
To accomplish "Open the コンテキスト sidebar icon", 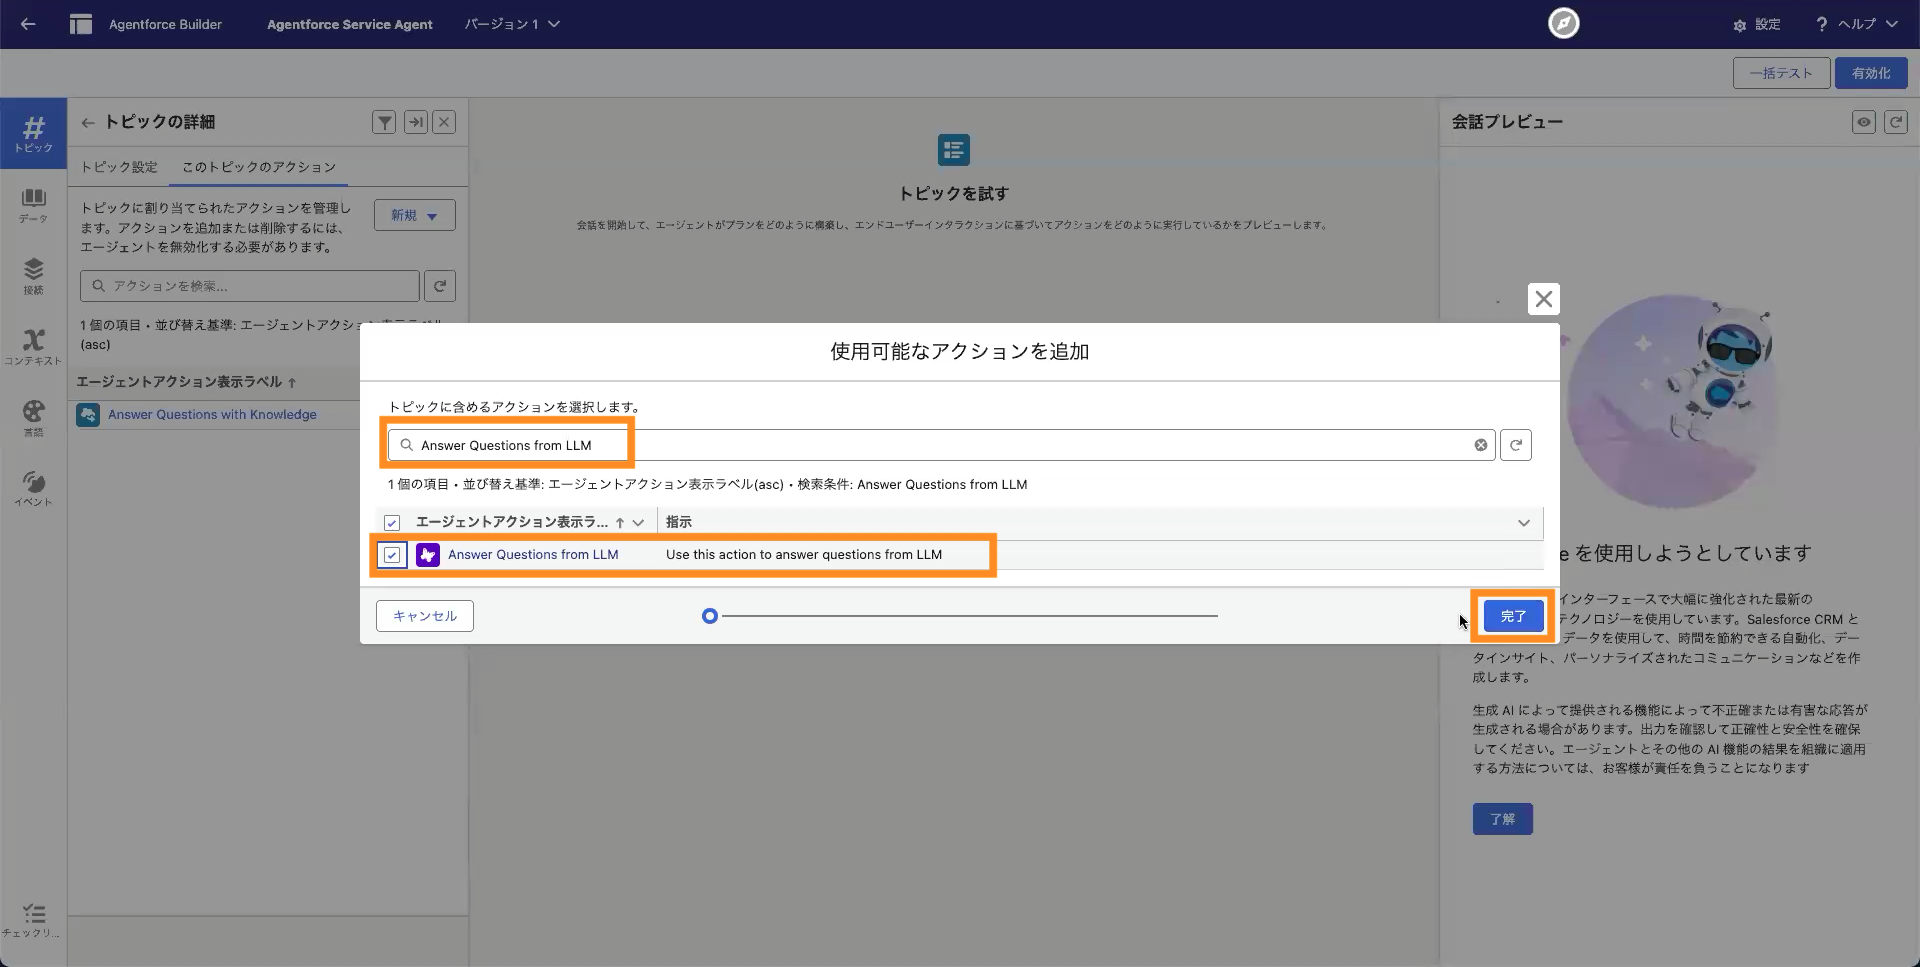I will (x=34, y=347).
